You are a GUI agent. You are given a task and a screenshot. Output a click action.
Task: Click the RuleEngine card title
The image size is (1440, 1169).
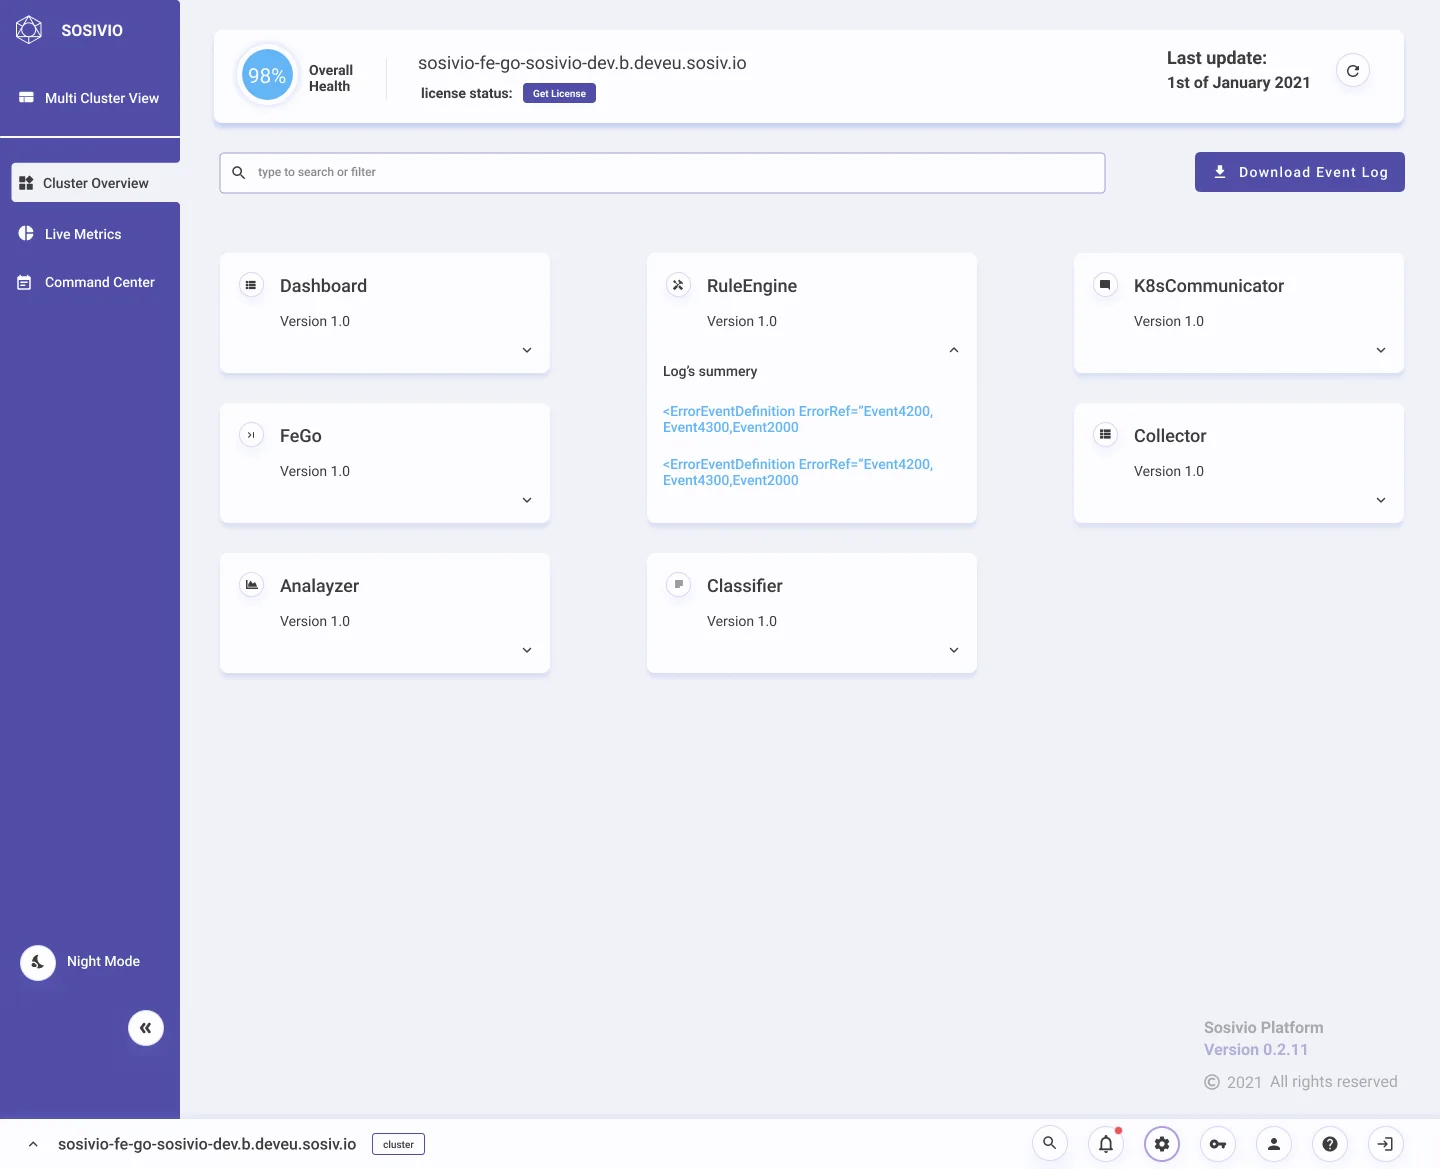click(752, 286)
